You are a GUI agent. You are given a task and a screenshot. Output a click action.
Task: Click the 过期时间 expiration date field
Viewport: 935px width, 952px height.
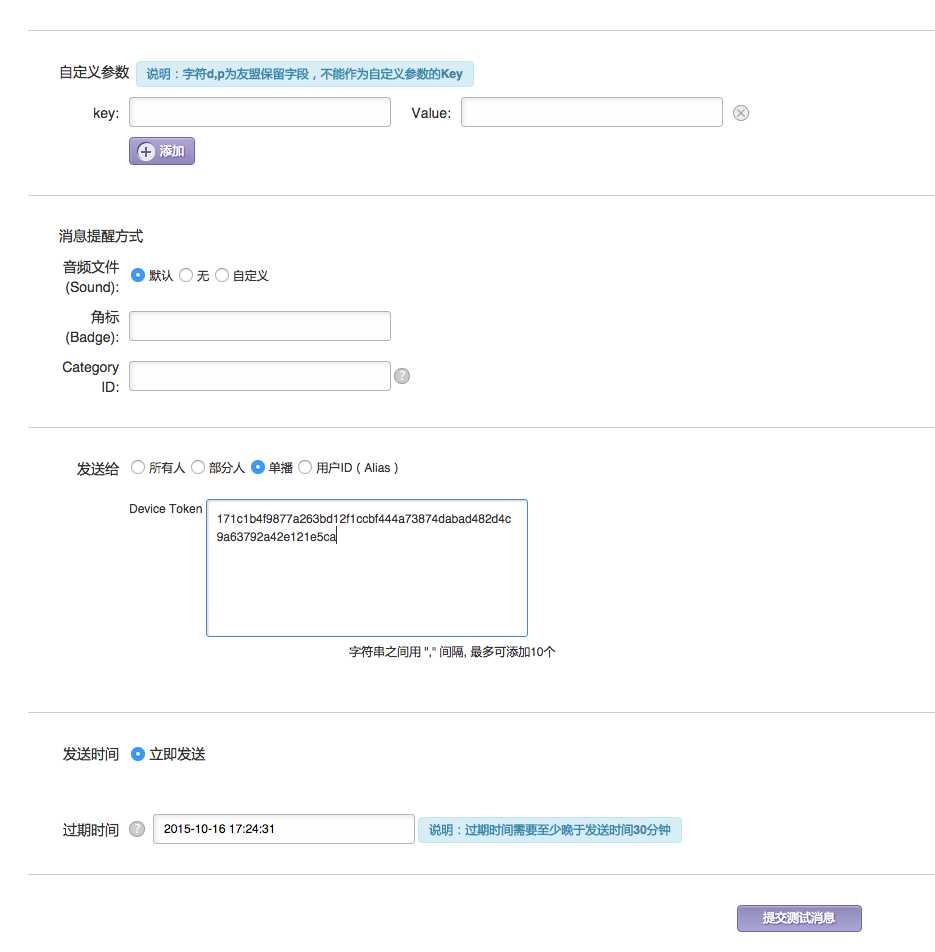283,829
